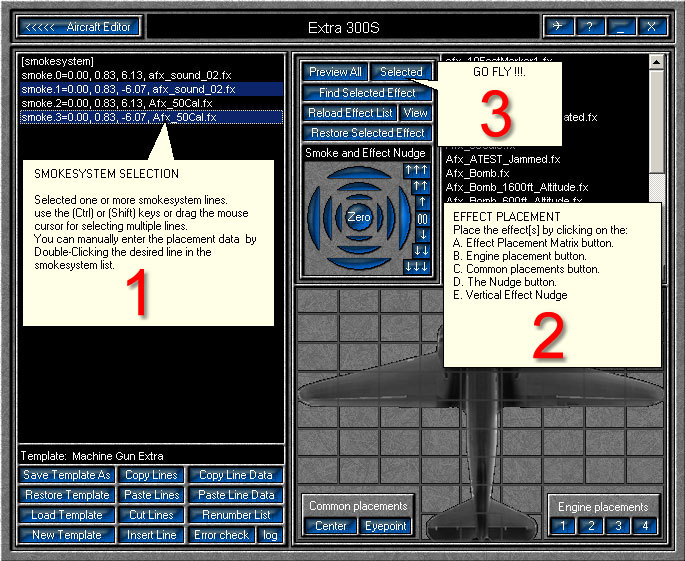Click Zero in the nudge pad center
This screenshot has width=685, height=561.
[358, 217]
